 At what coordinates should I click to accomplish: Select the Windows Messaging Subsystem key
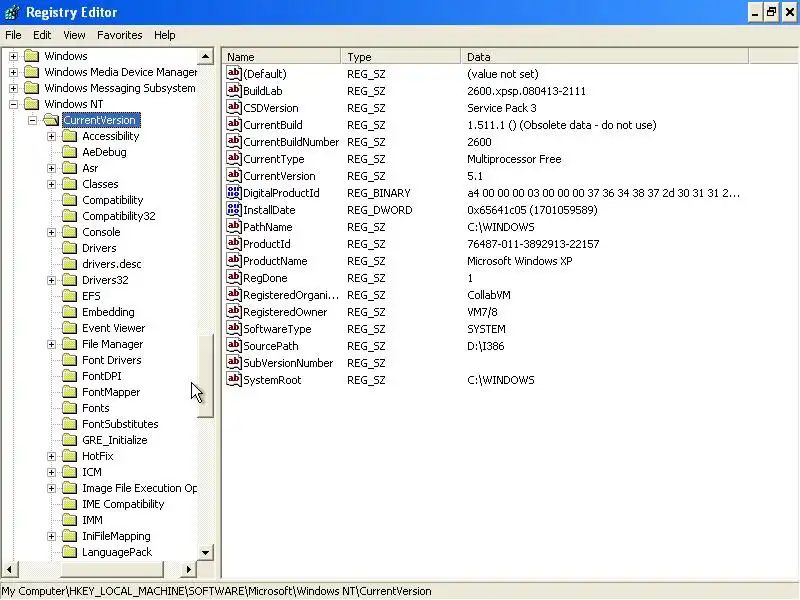tap(119, 88)
